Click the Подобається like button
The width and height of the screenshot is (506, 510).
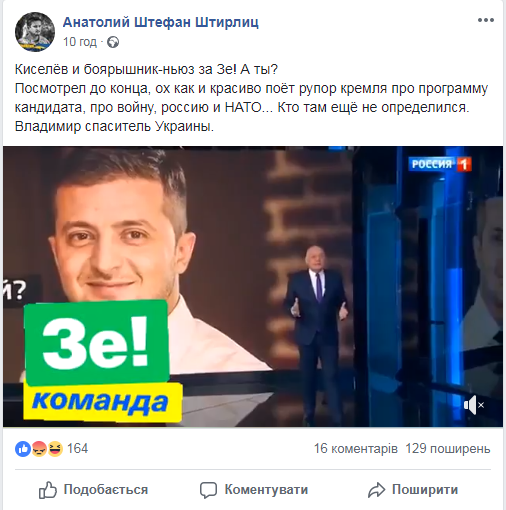coord(93,490)
